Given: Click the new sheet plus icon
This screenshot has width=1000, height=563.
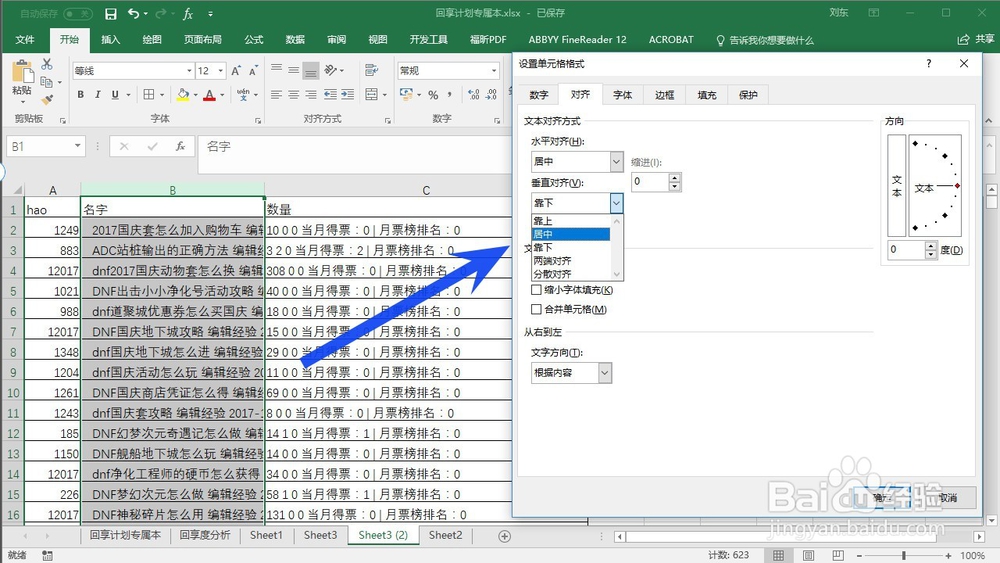Looking at the screenshot, I should [x=504, y=536].
